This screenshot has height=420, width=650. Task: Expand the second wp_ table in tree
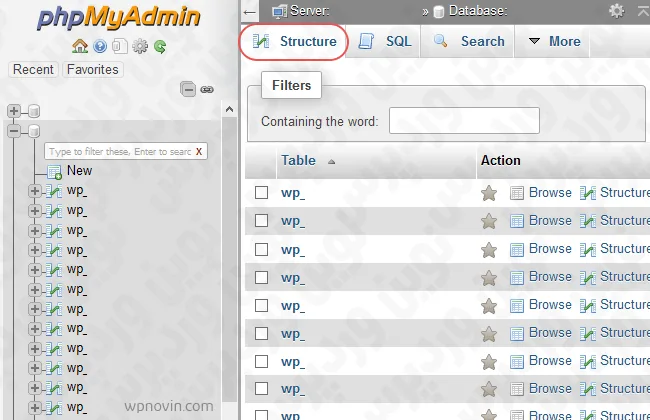point(35,211)
